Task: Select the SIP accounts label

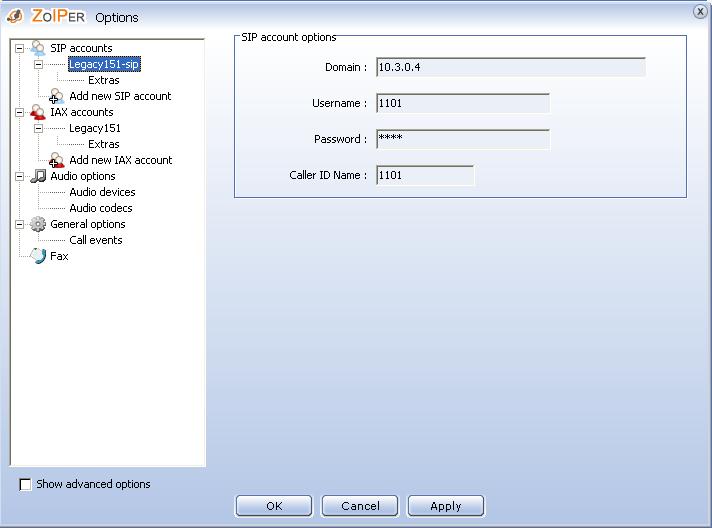Action: pyautogui.click(x=81, y=48)
